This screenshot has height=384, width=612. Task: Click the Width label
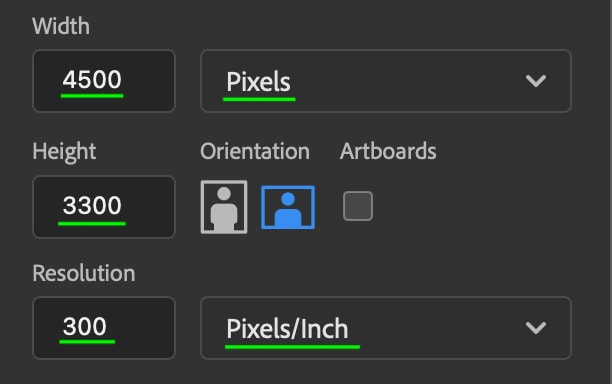(61, 26)
